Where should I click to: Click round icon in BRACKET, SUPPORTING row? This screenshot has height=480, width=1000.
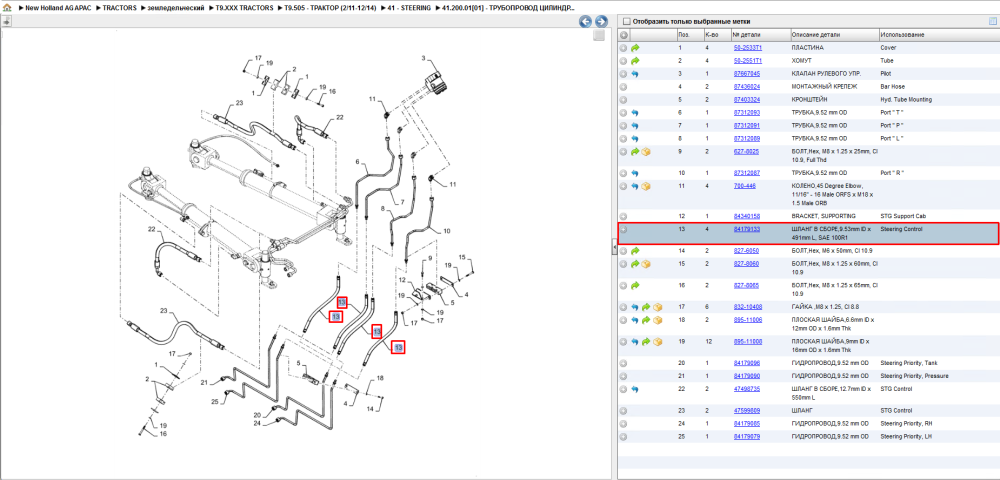coord(624,217)
